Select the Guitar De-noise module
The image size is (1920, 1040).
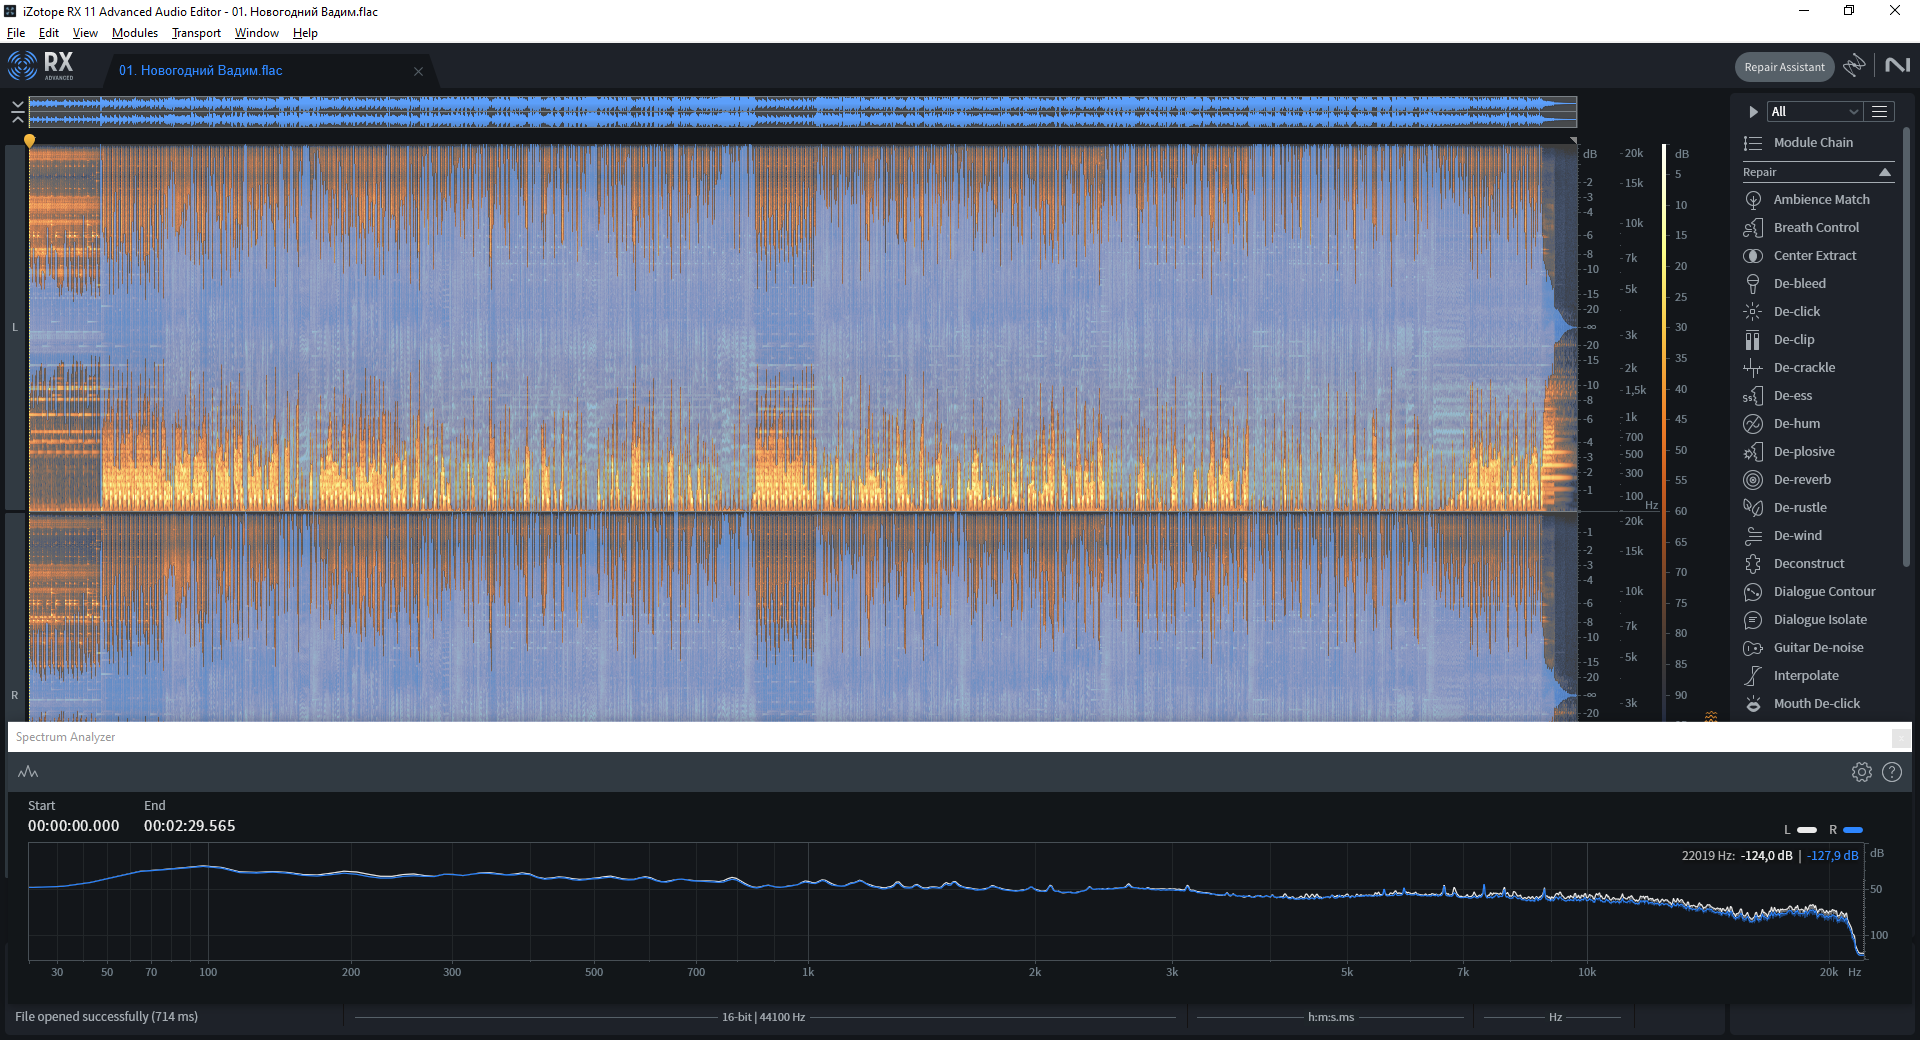pyautogui.click(x=1818, y=648)
